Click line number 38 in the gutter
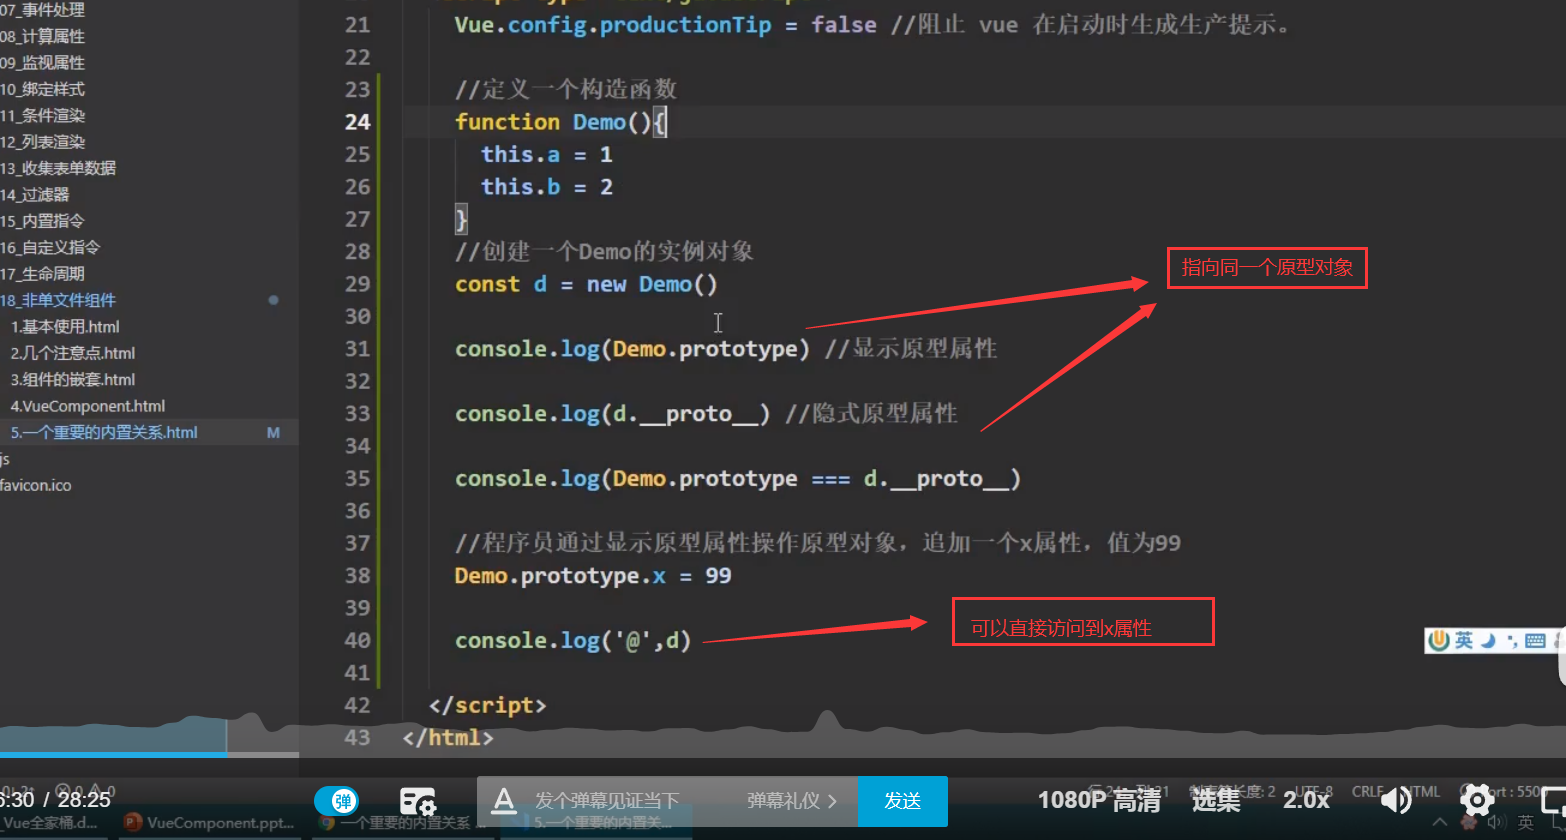The height and width of the screenshot is (840, 1566). (x=357, y=576)
